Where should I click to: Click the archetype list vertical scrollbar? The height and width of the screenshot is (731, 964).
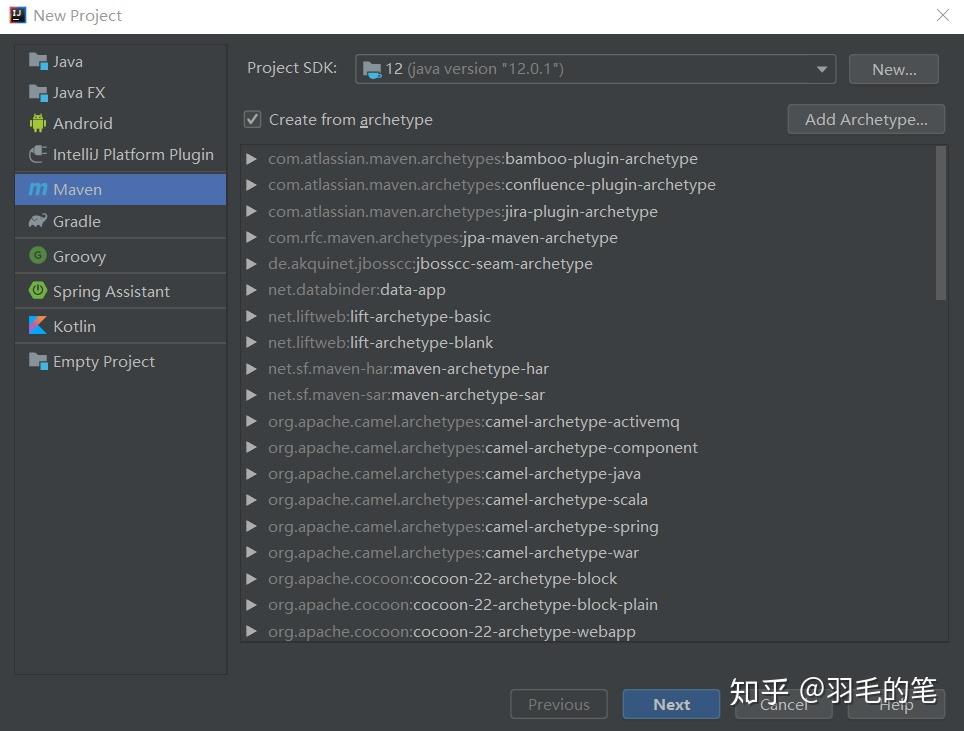[x=940, y=222]
